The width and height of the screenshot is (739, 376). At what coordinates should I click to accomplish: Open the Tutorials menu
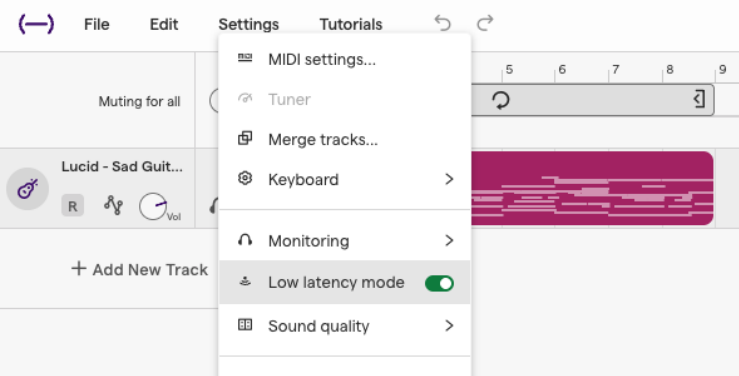pos(351,24)
